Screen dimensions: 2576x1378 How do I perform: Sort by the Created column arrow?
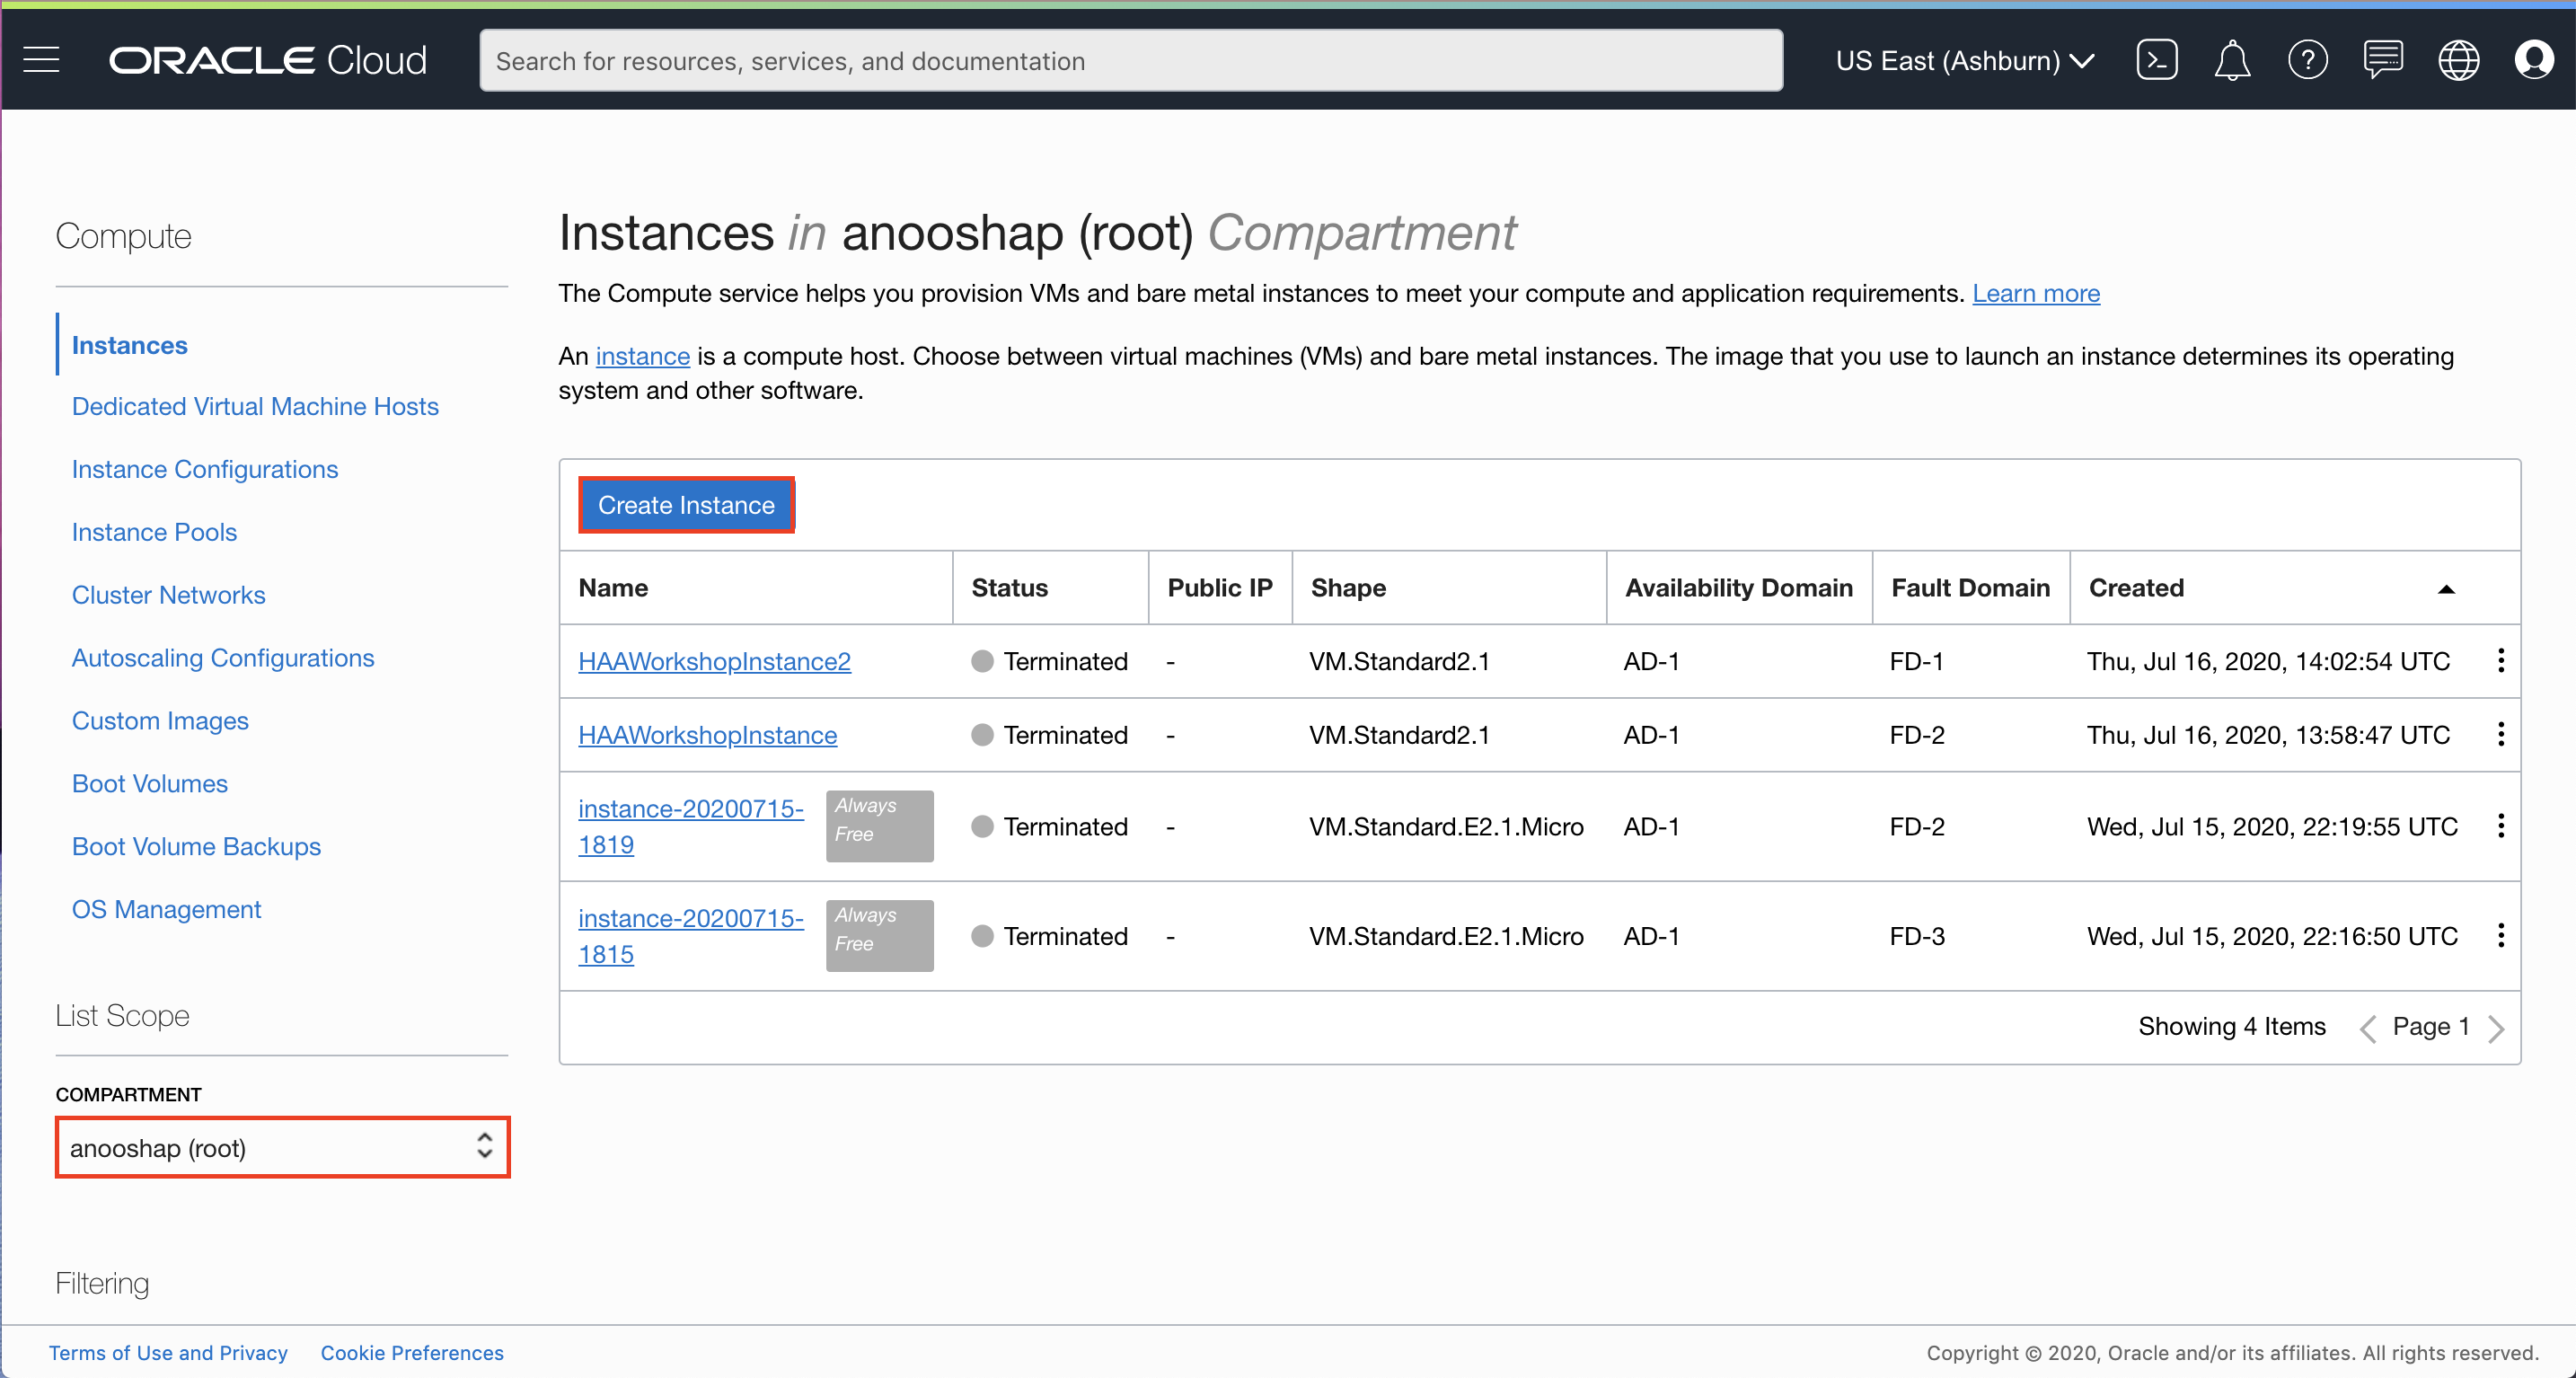[x=2446, y=588]
